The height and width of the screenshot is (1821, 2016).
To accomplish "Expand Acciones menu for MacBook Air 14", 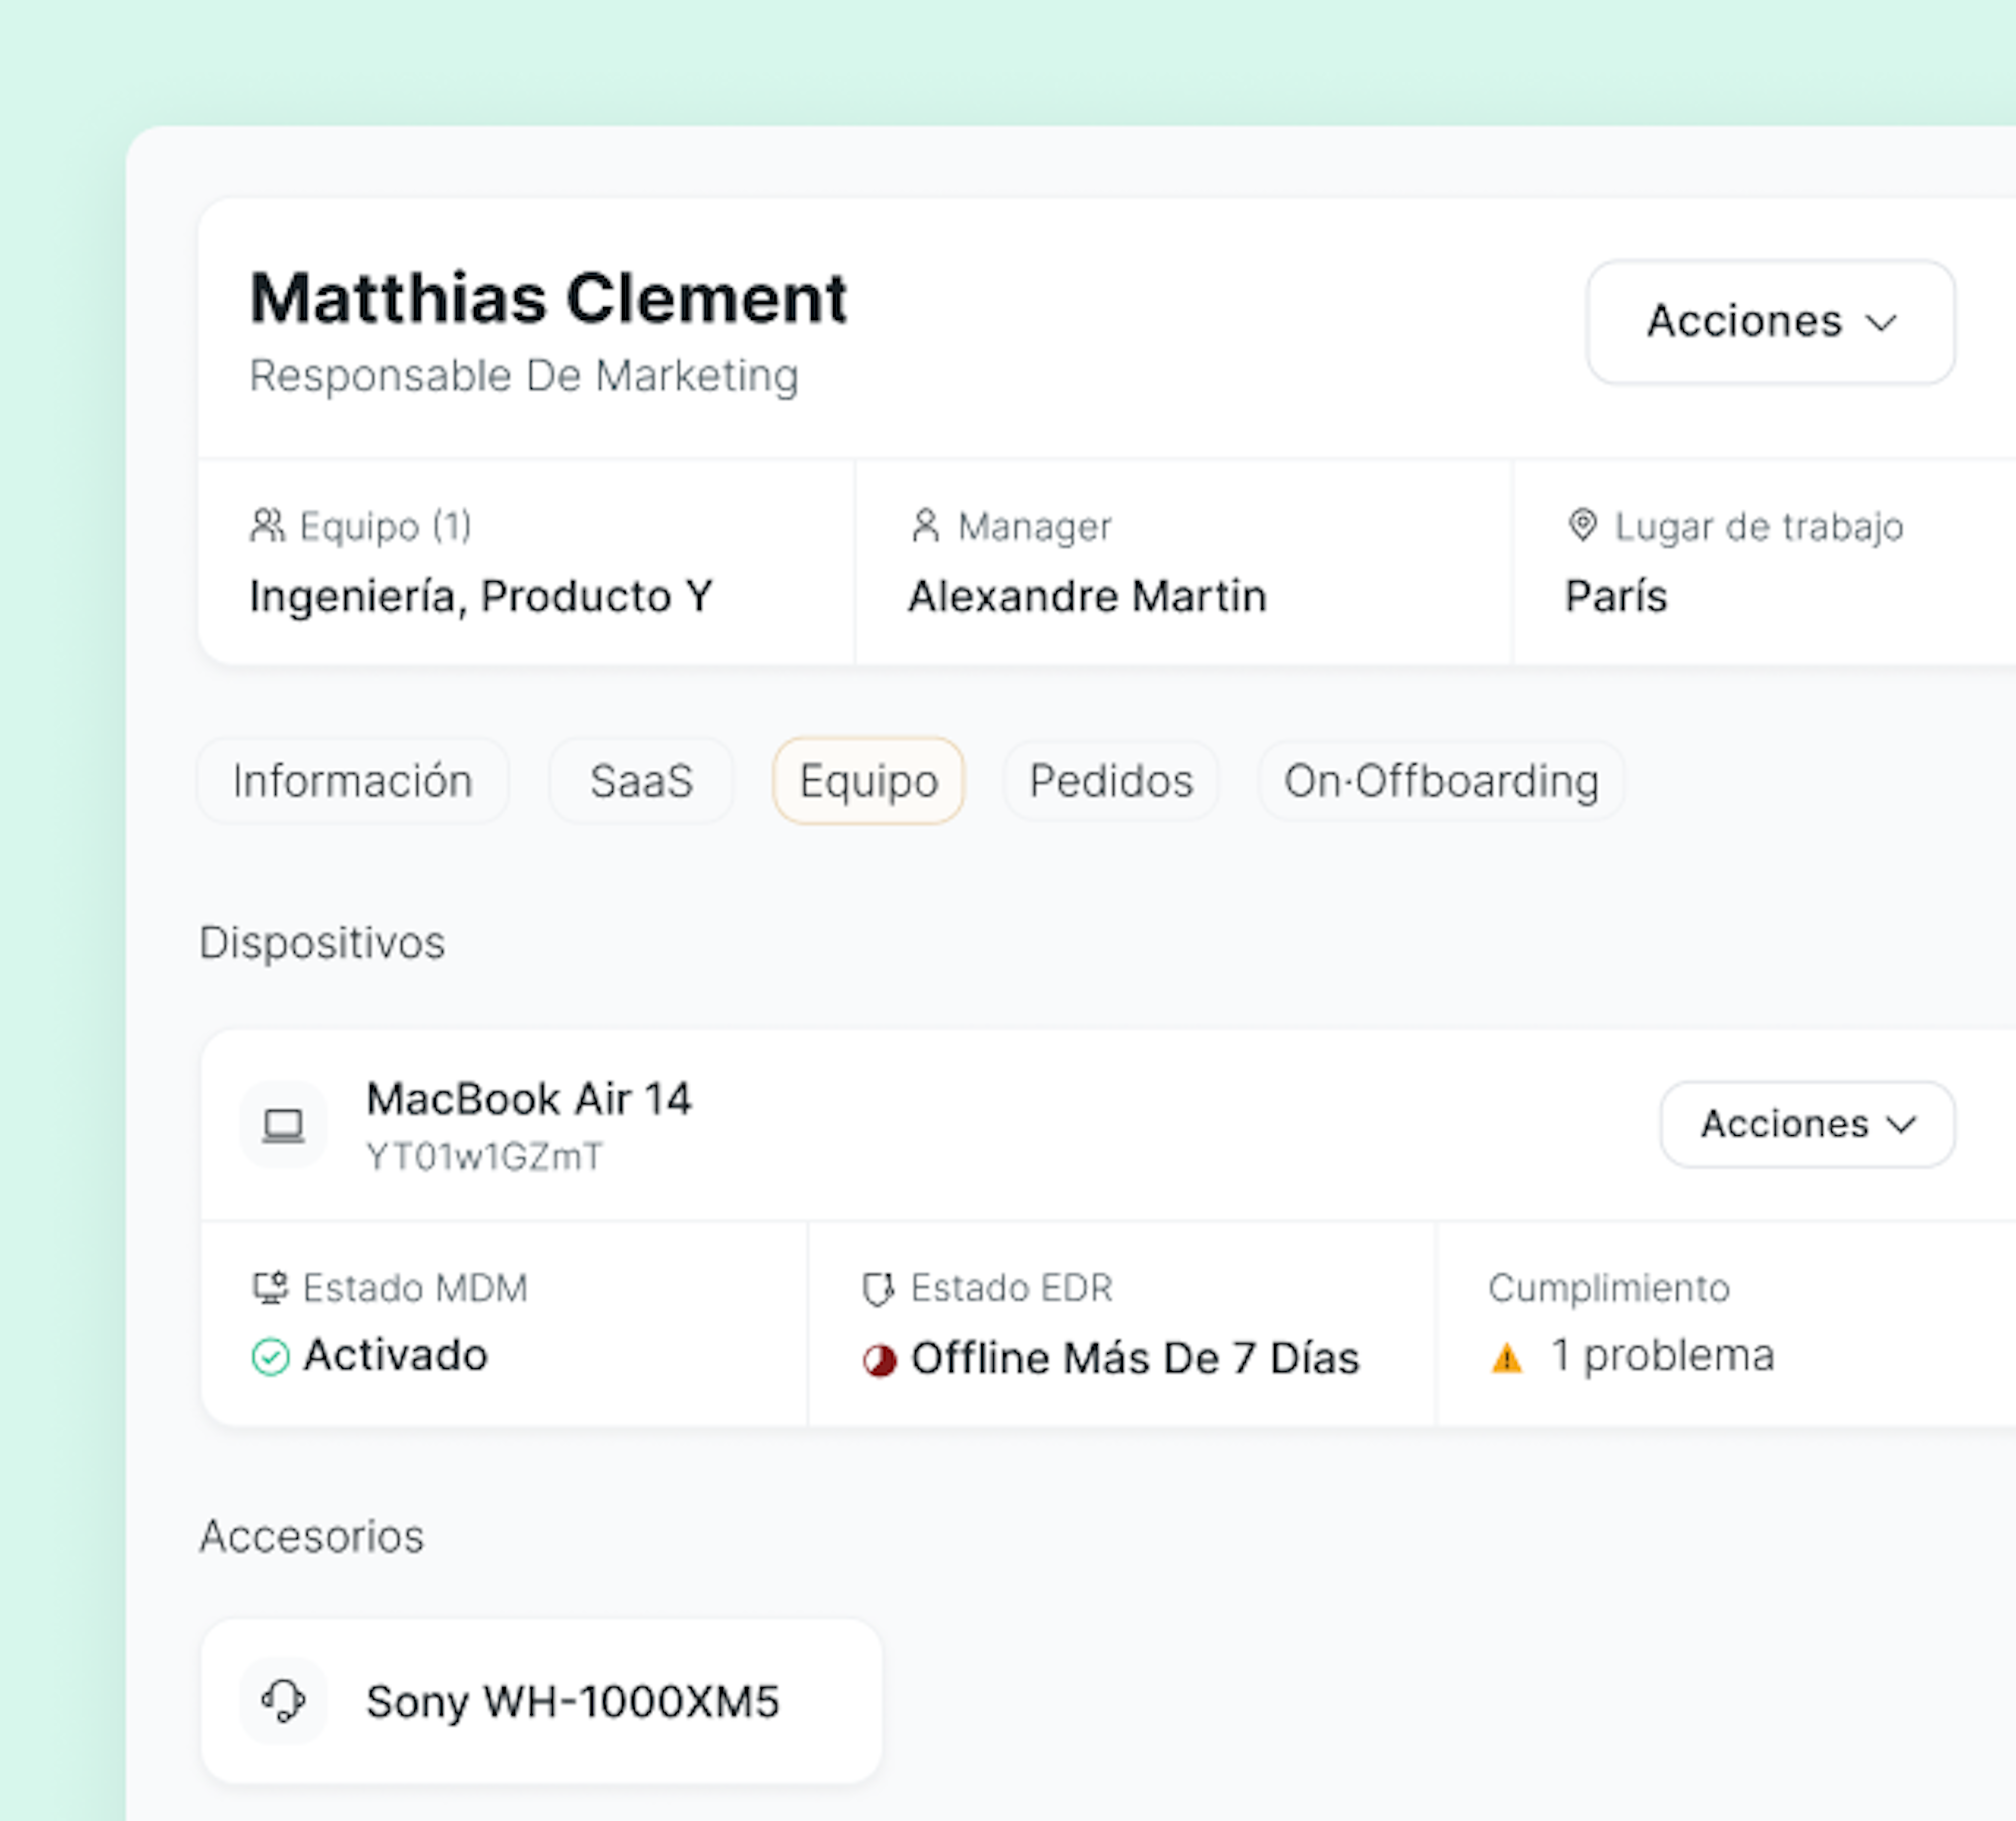I will click(1806, 1124).
